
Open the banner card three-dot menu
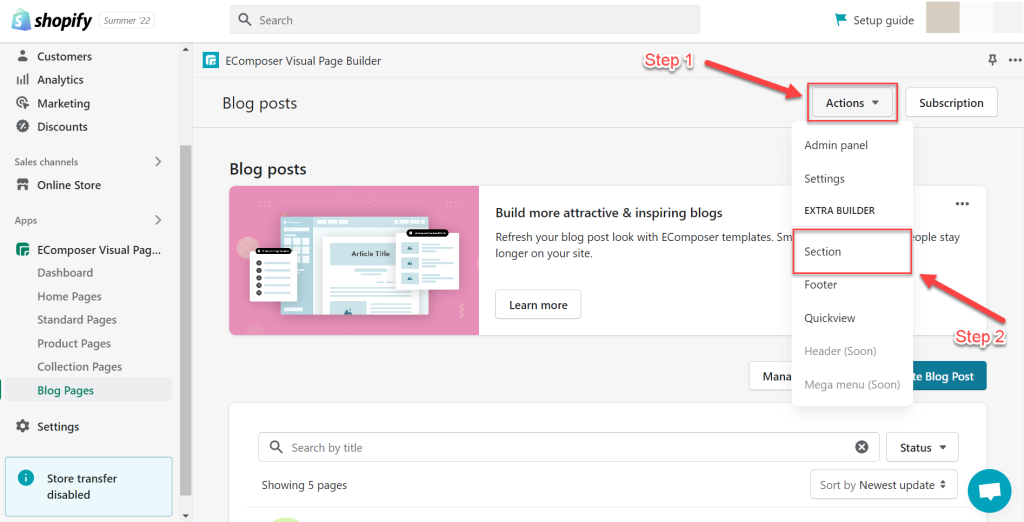pyautogui.click(x=962, y=204)
